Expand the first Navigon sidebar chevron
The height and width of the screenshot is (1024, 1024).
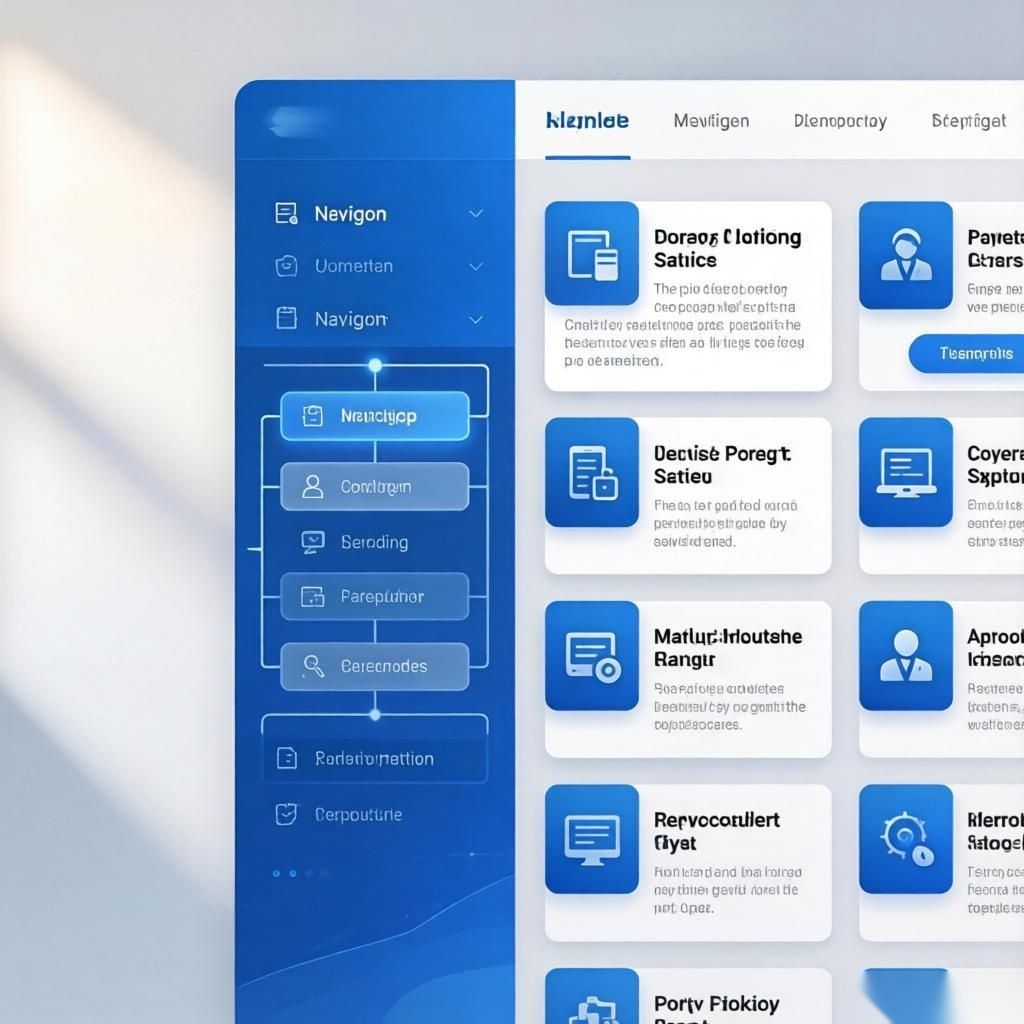(476, 214)
